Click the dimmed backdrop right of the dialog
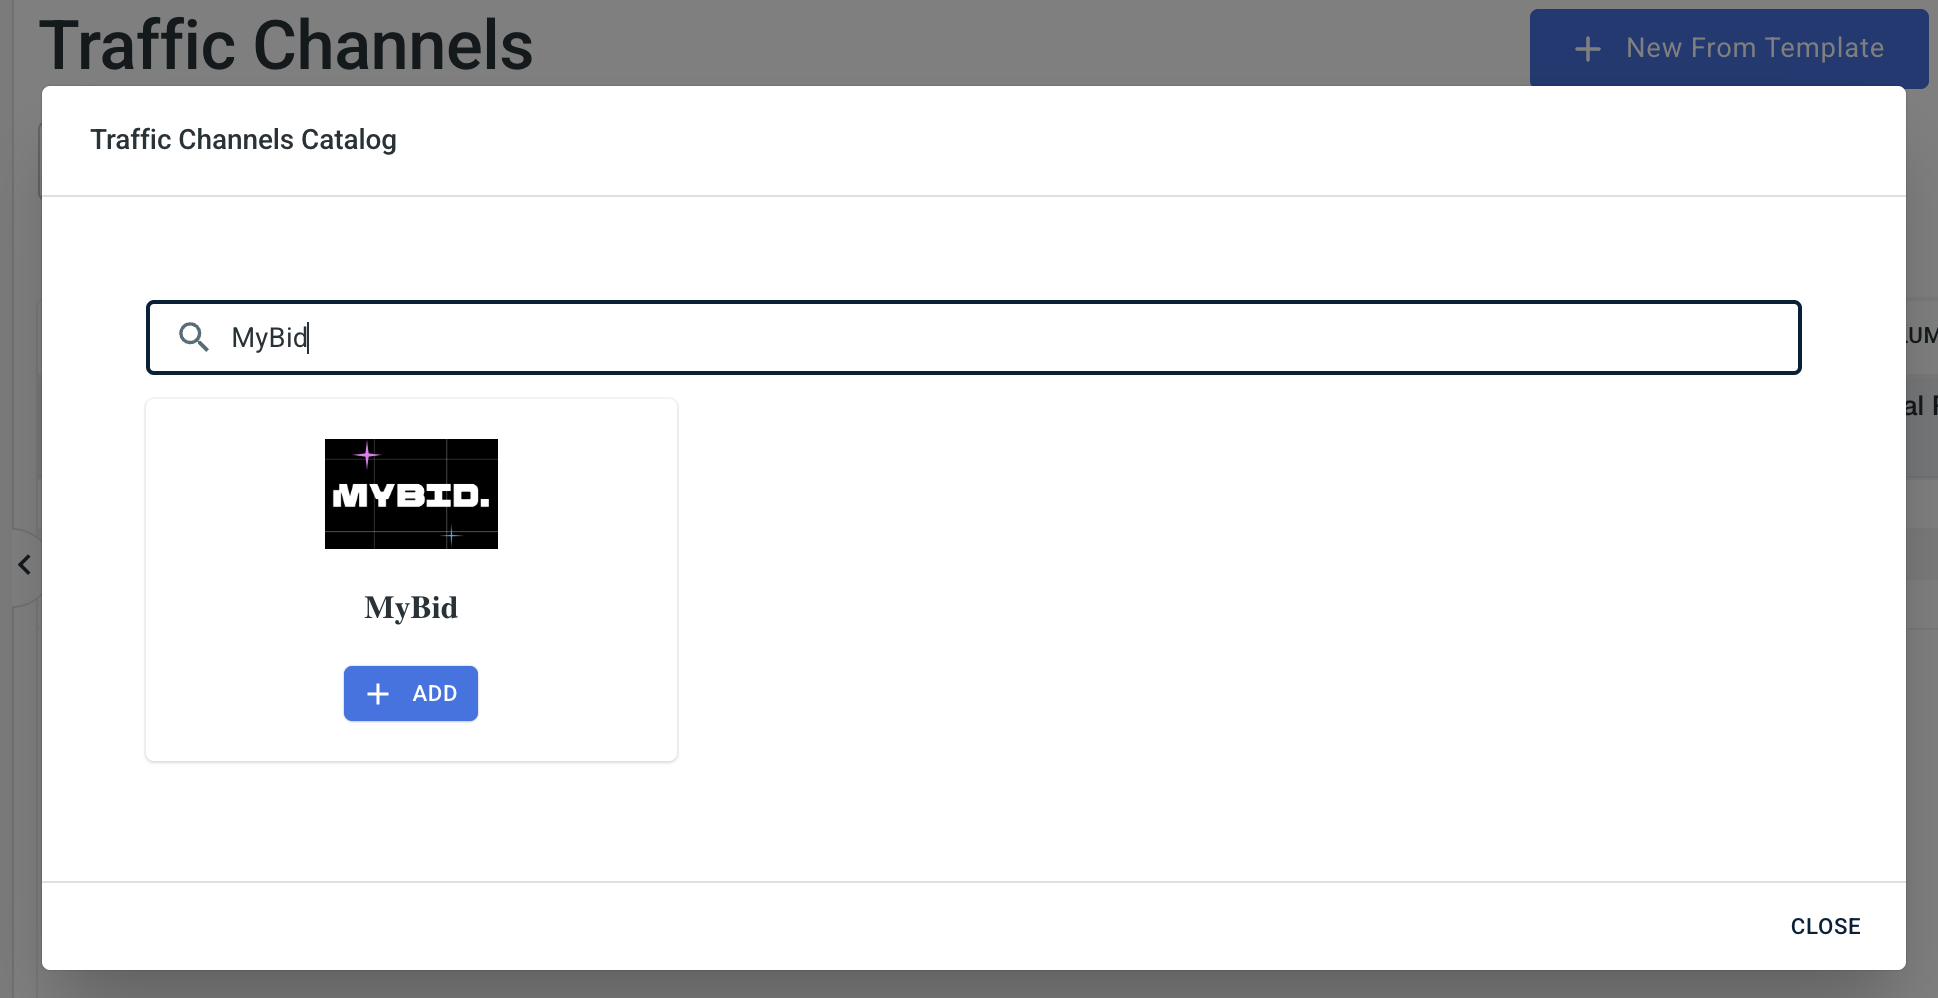The height and width of the screenshot is (998, 1938). coord(1922,700)
